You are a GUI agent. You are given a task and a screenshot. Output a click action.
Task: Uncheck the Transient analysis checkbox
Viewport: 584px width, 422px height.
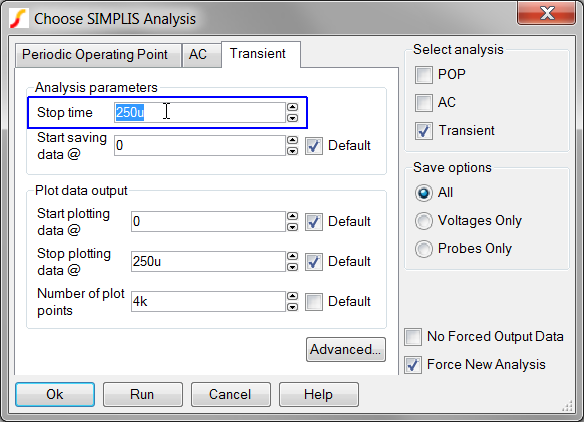coord(424,131)
